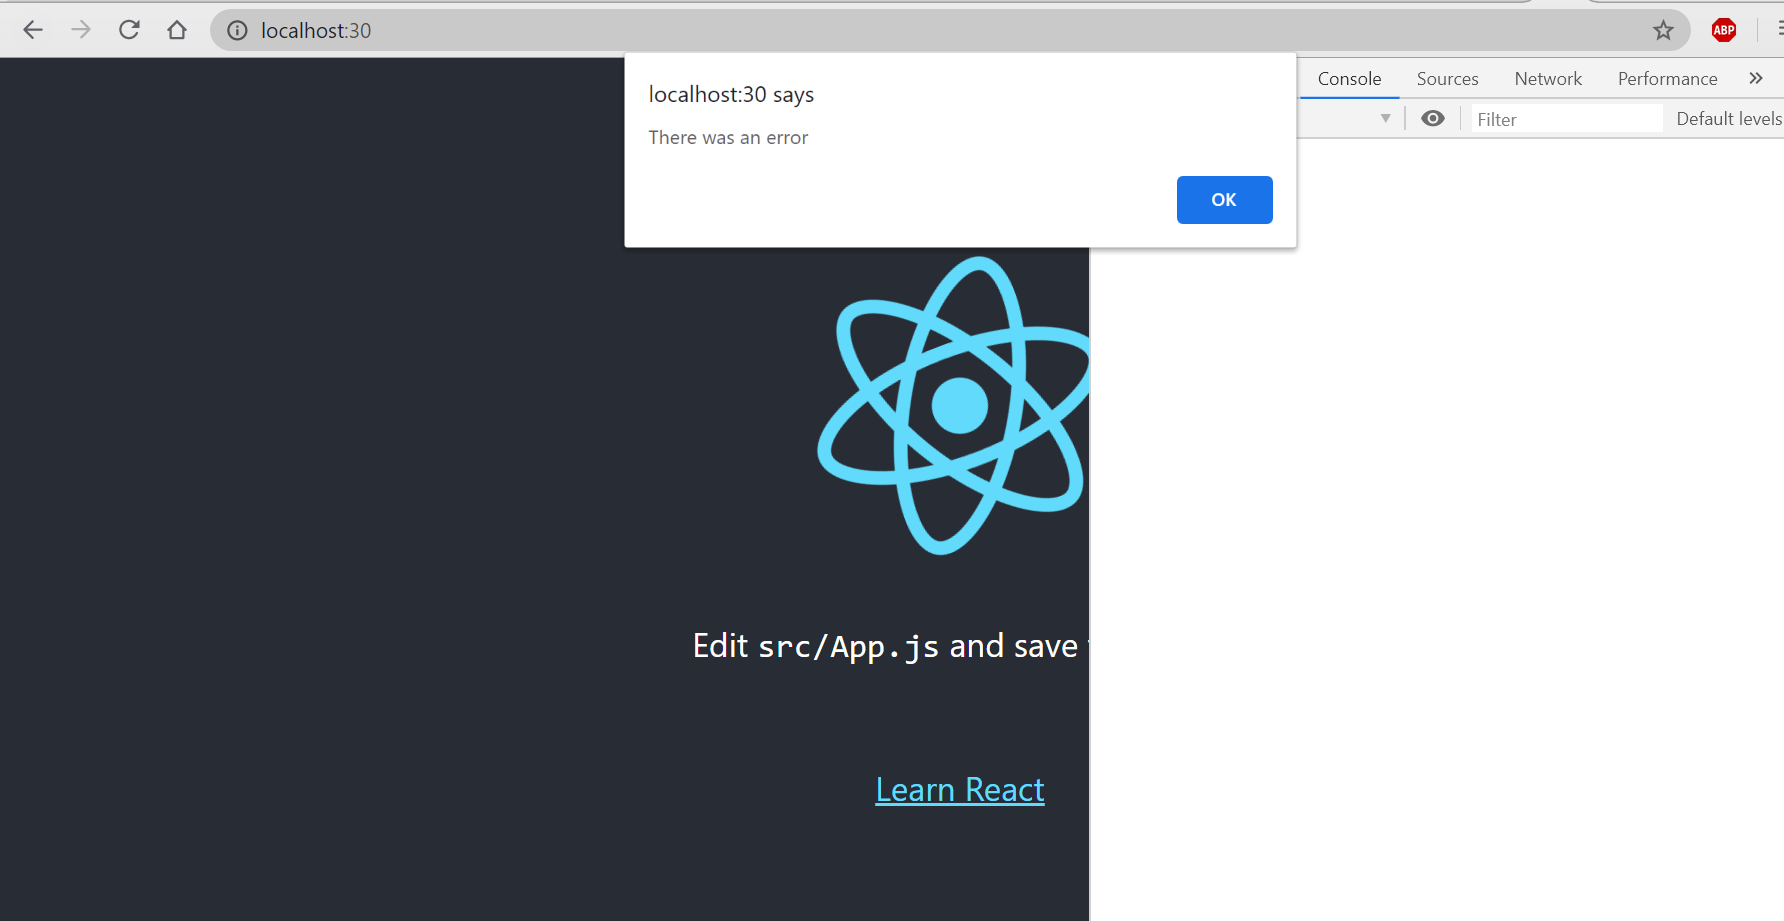Bookmark this page with the star
The image size is (1784, 921).
pos(1663,31)
